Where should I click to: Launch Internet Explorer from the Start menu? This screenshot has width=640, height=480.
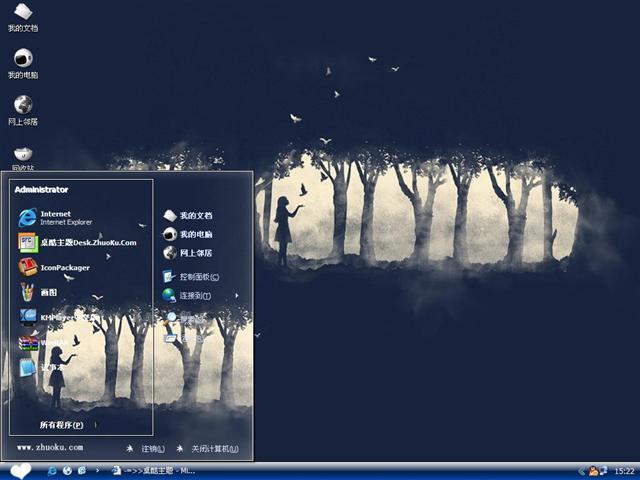[x=56, y=218]
